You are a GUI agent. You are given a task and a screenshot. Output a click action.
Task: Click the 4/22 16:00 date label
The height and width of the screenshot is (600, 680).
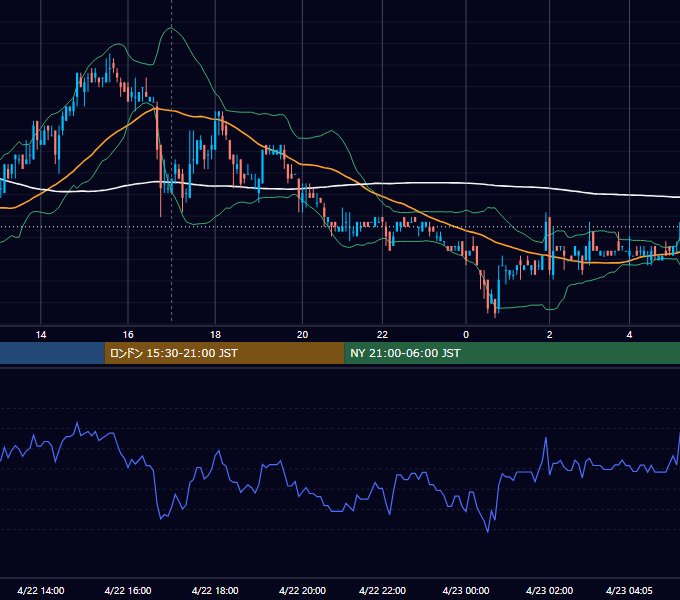[128, 590]
